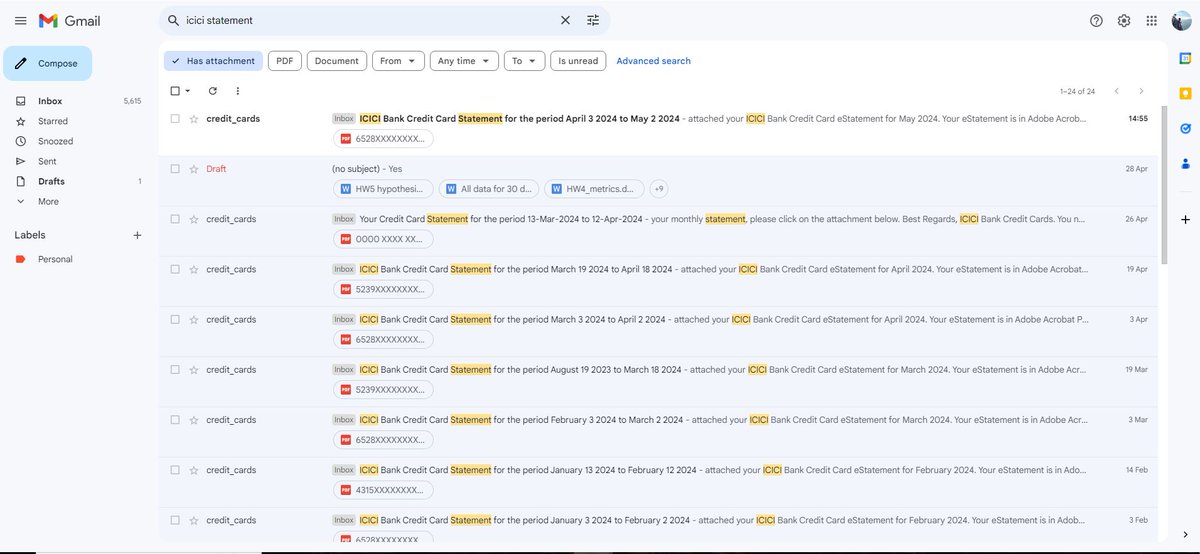Check the February 3 to March 2 email
This screenshot has height=554, width=1200.
pos(175,420)
